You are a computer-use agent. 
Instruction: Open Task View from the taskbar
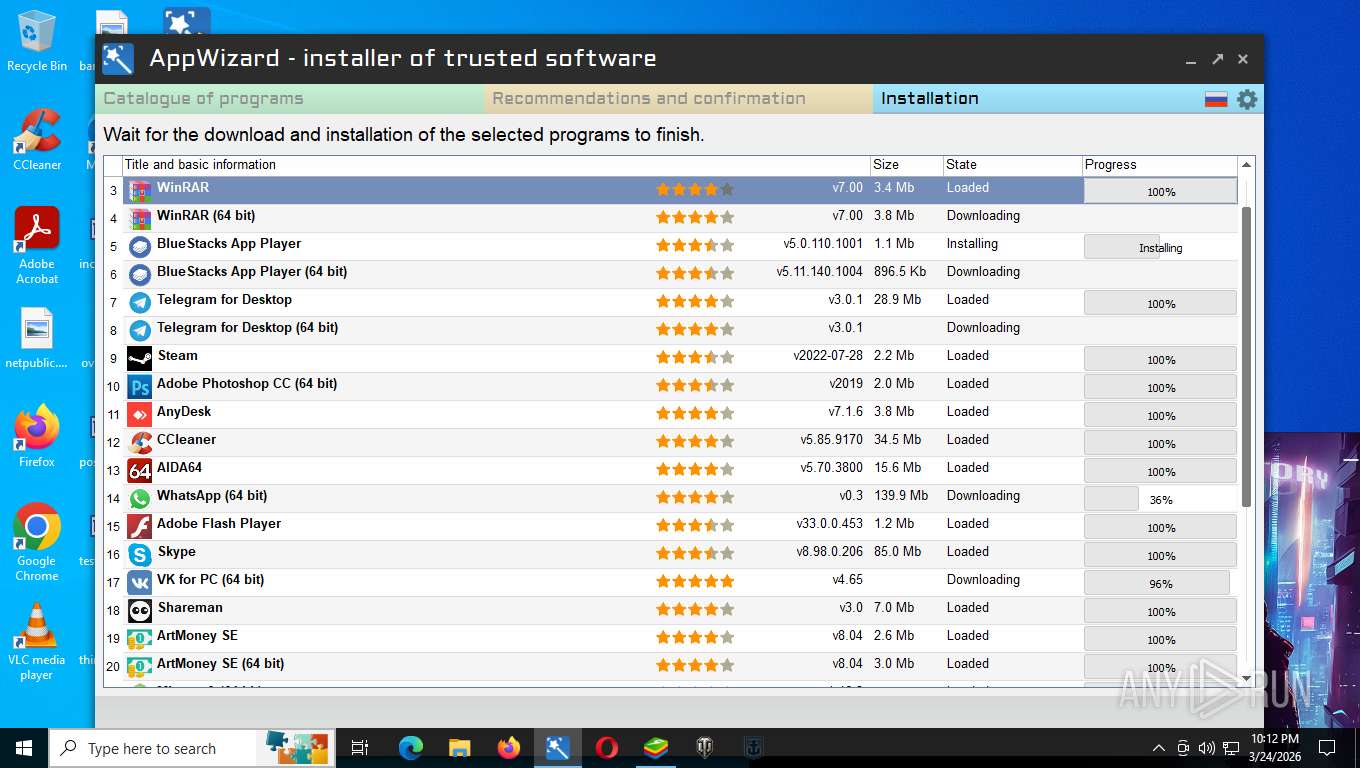pyautogui.click(x=361, y=747)
